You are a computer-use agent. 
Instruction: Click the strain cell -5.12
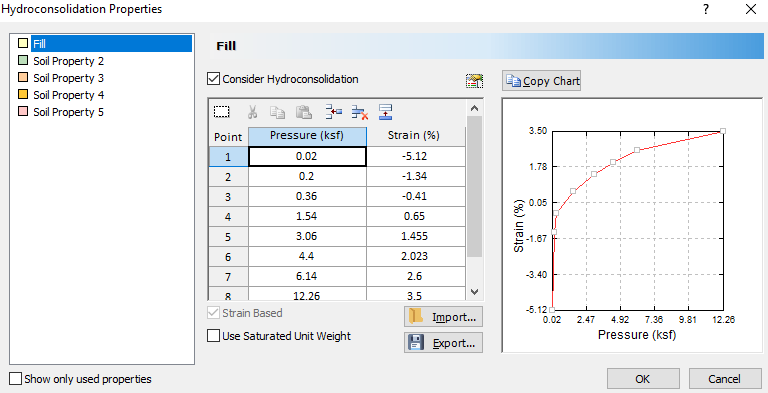pyautogui.click(x=415, y=156)
